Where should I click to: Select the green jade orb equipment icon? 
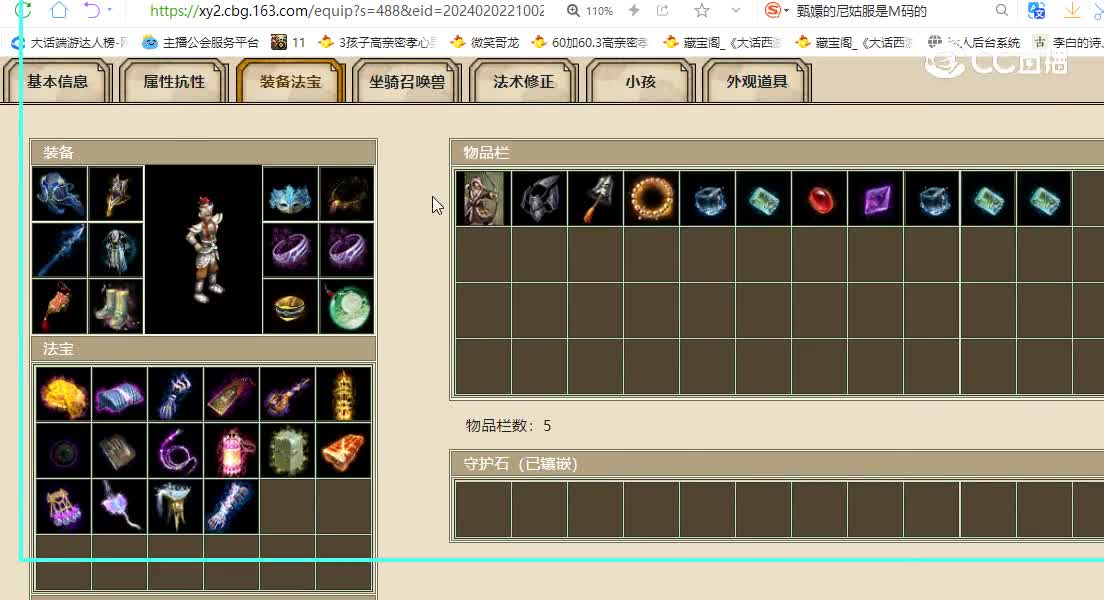(346, 306)
